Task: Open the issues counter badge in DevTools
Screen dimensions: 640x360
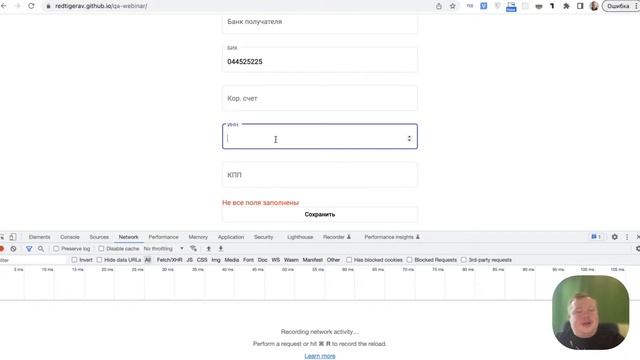Action: coord(596,237)
